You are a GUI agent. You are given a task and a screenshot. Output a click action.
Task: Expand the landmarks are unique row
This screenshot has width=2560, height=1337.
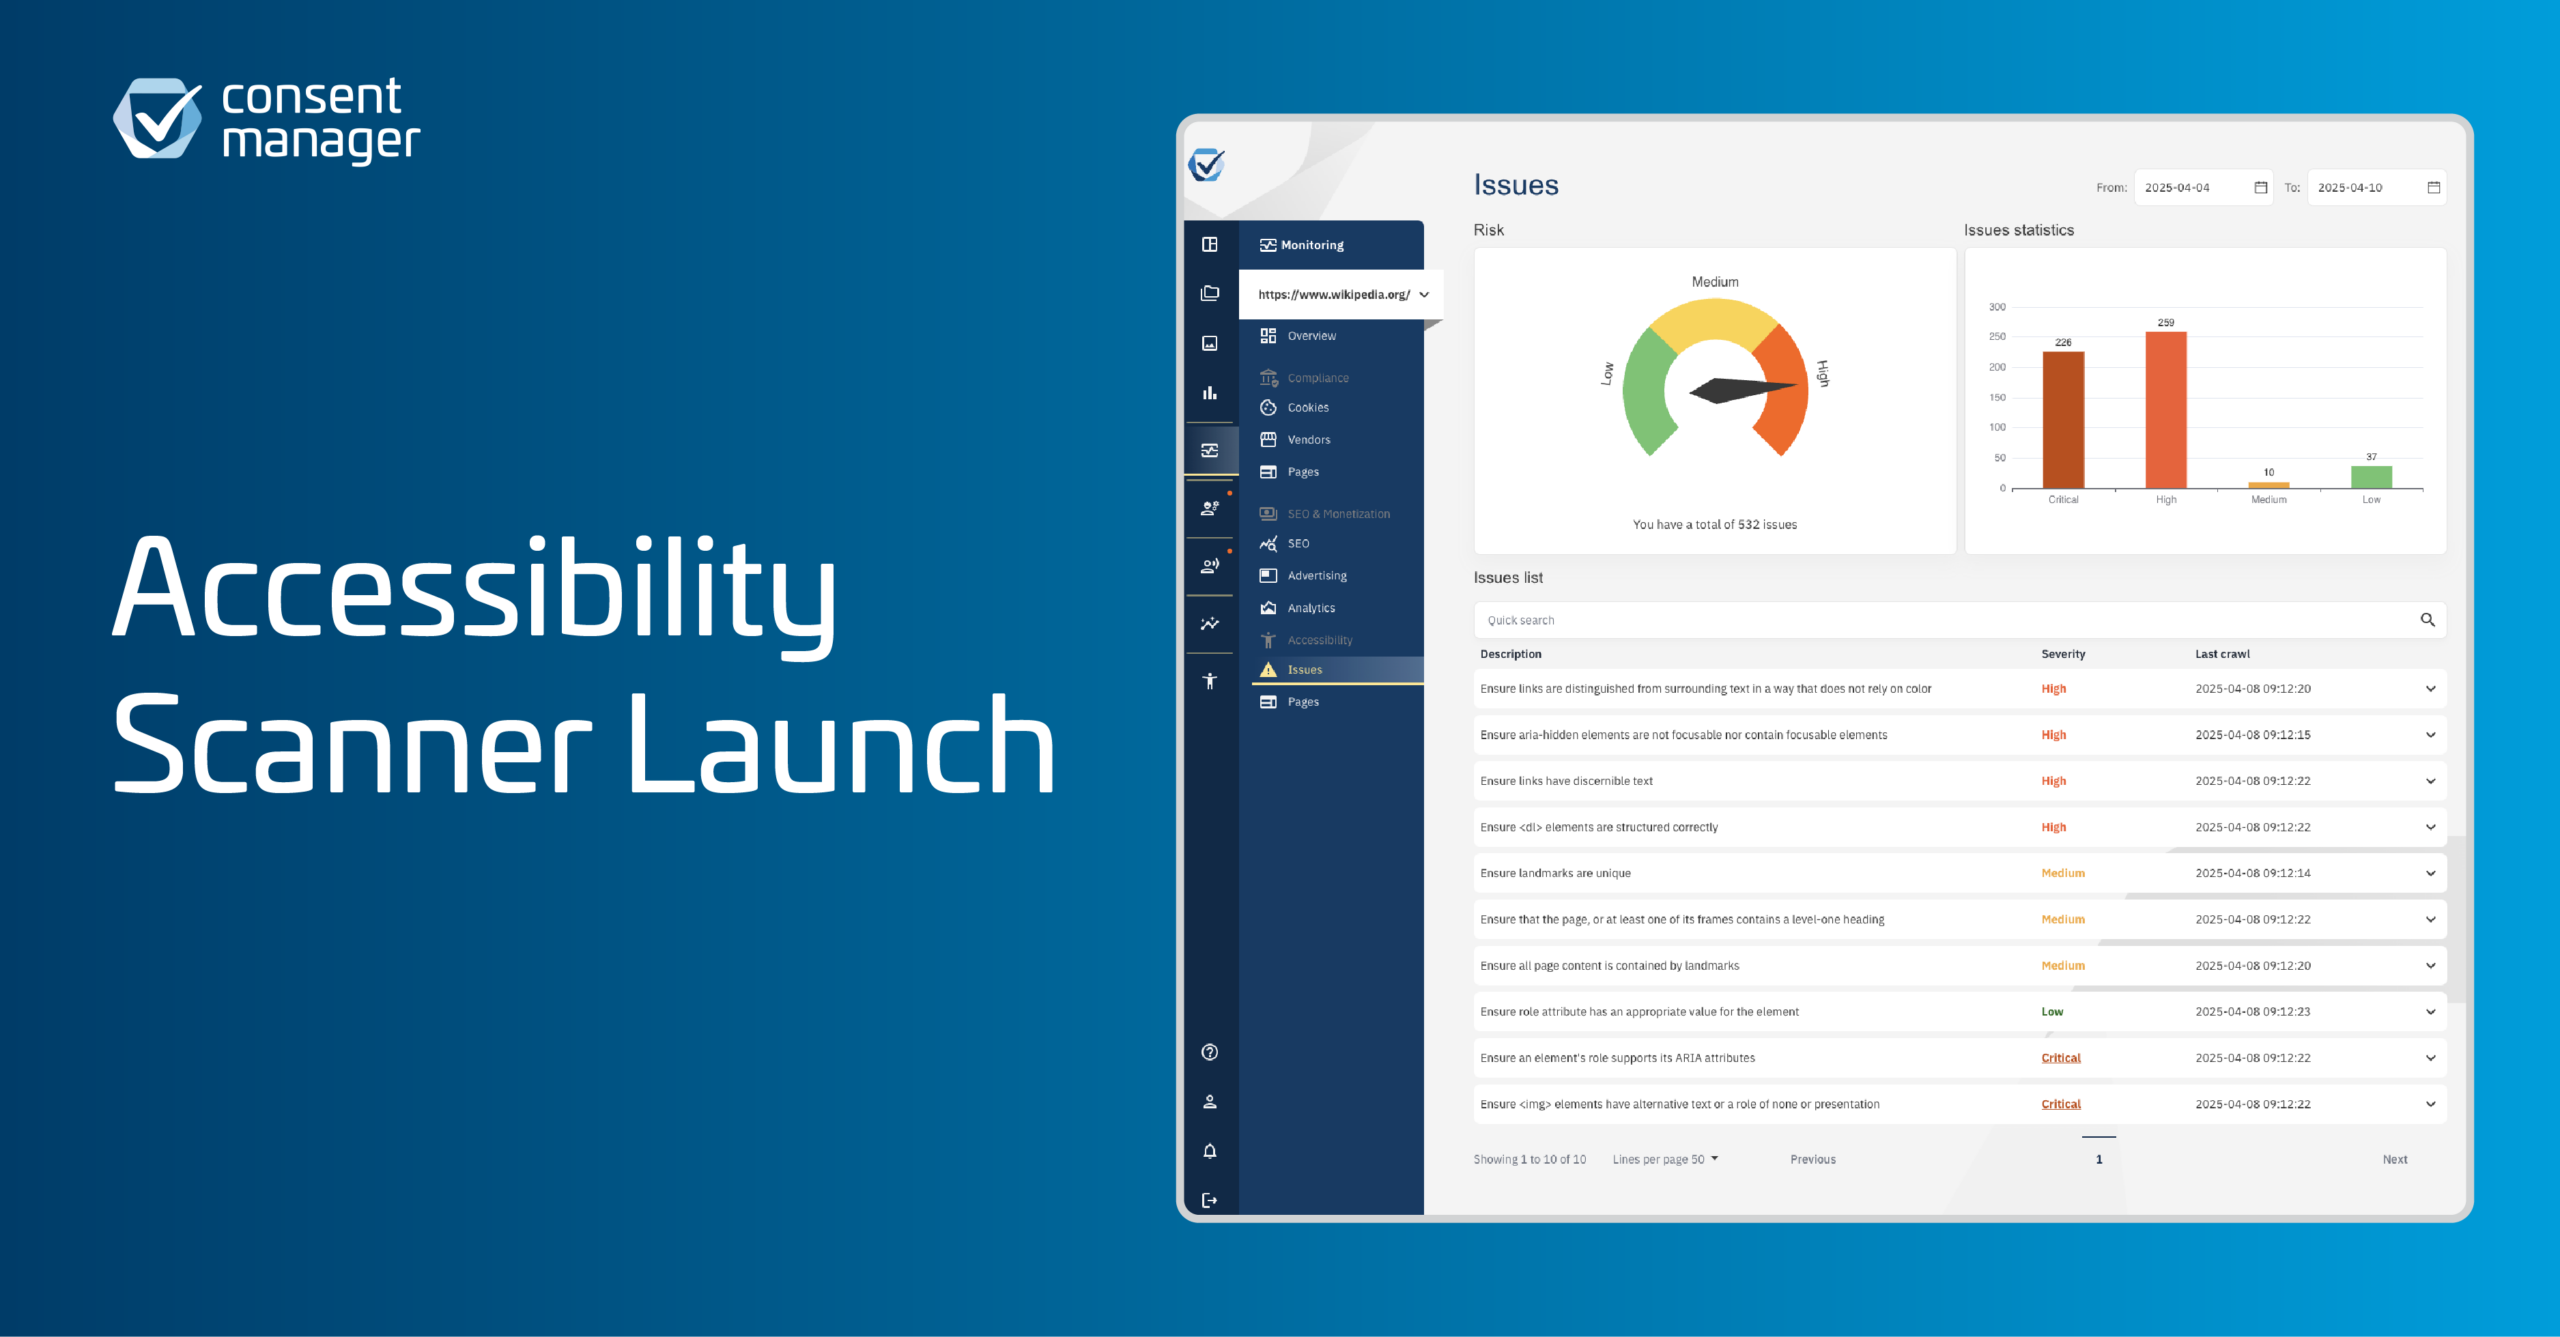2430,873
